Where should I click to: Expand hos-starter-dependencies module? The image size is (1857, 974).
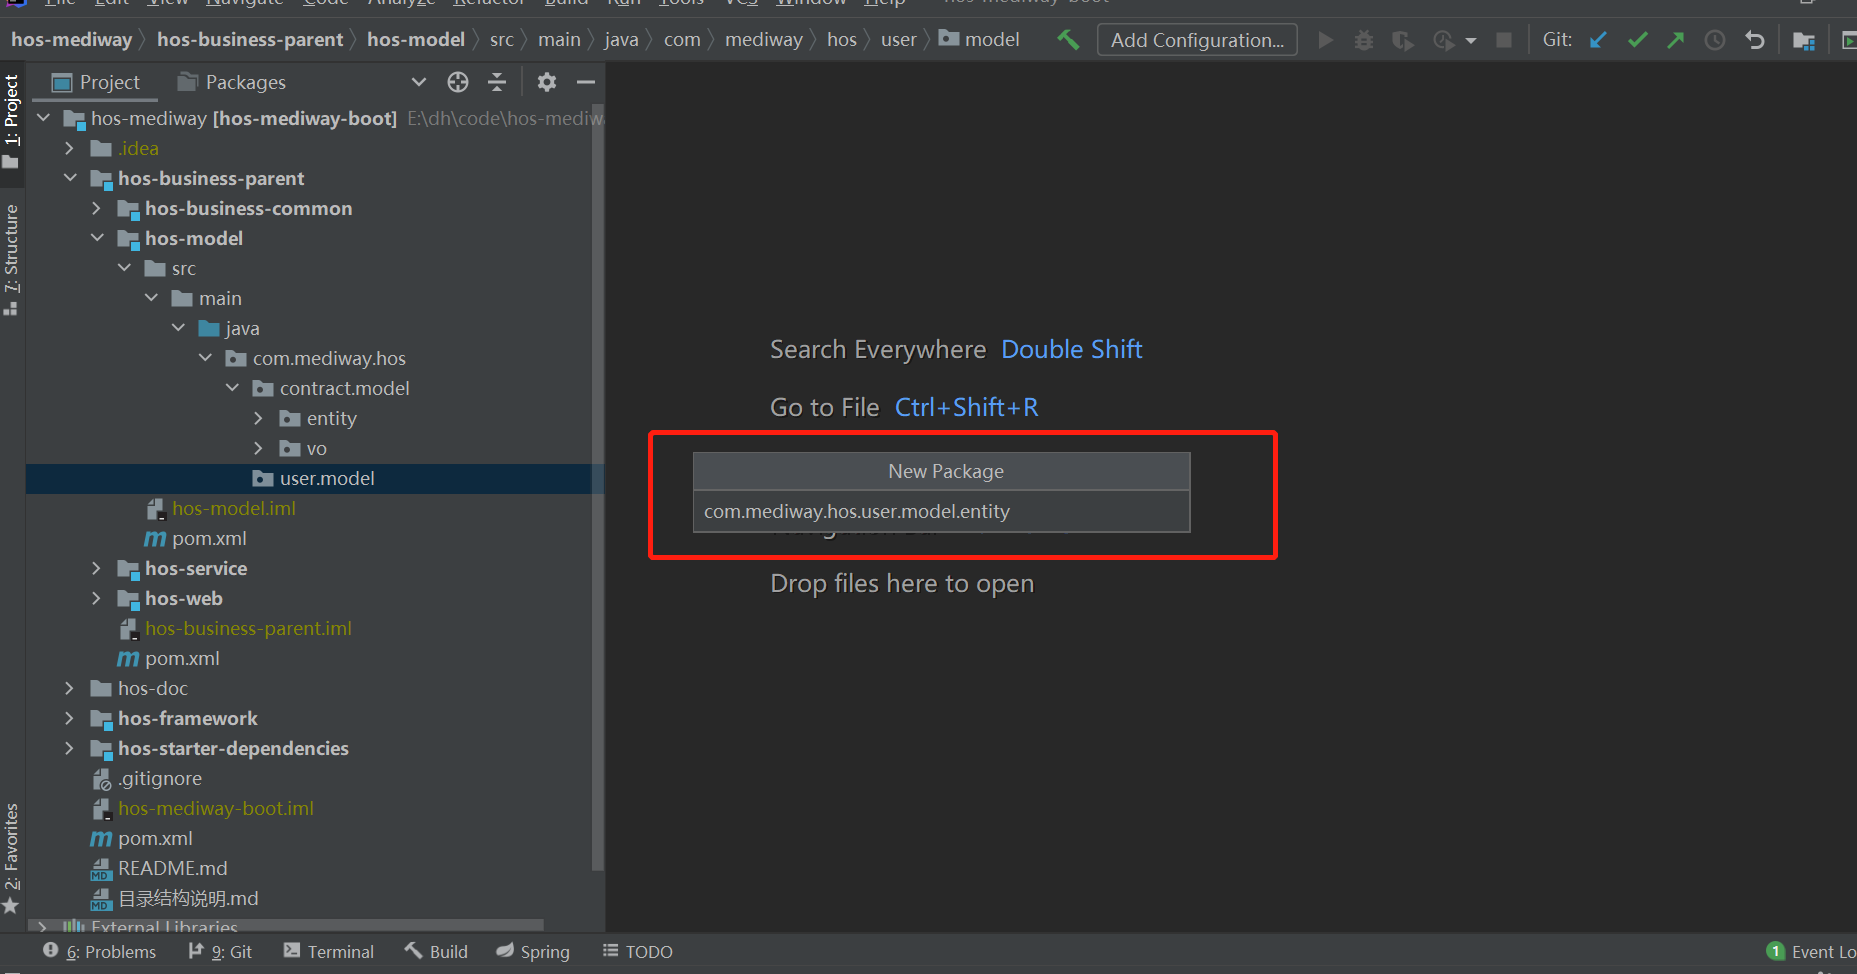(69, 748)
